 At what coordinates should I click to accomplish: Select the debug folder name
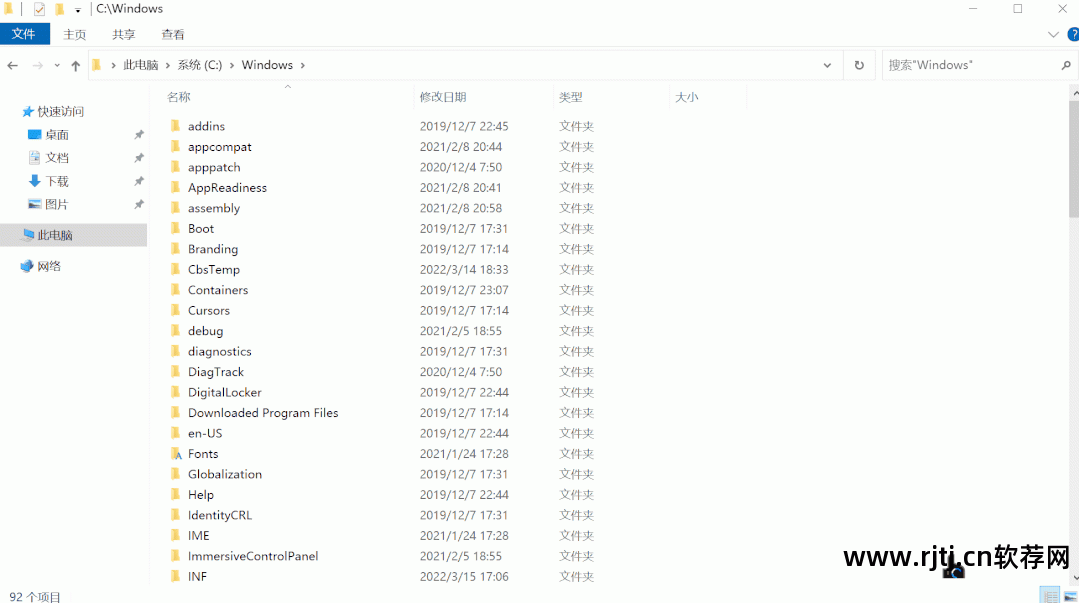pos(205,331)
